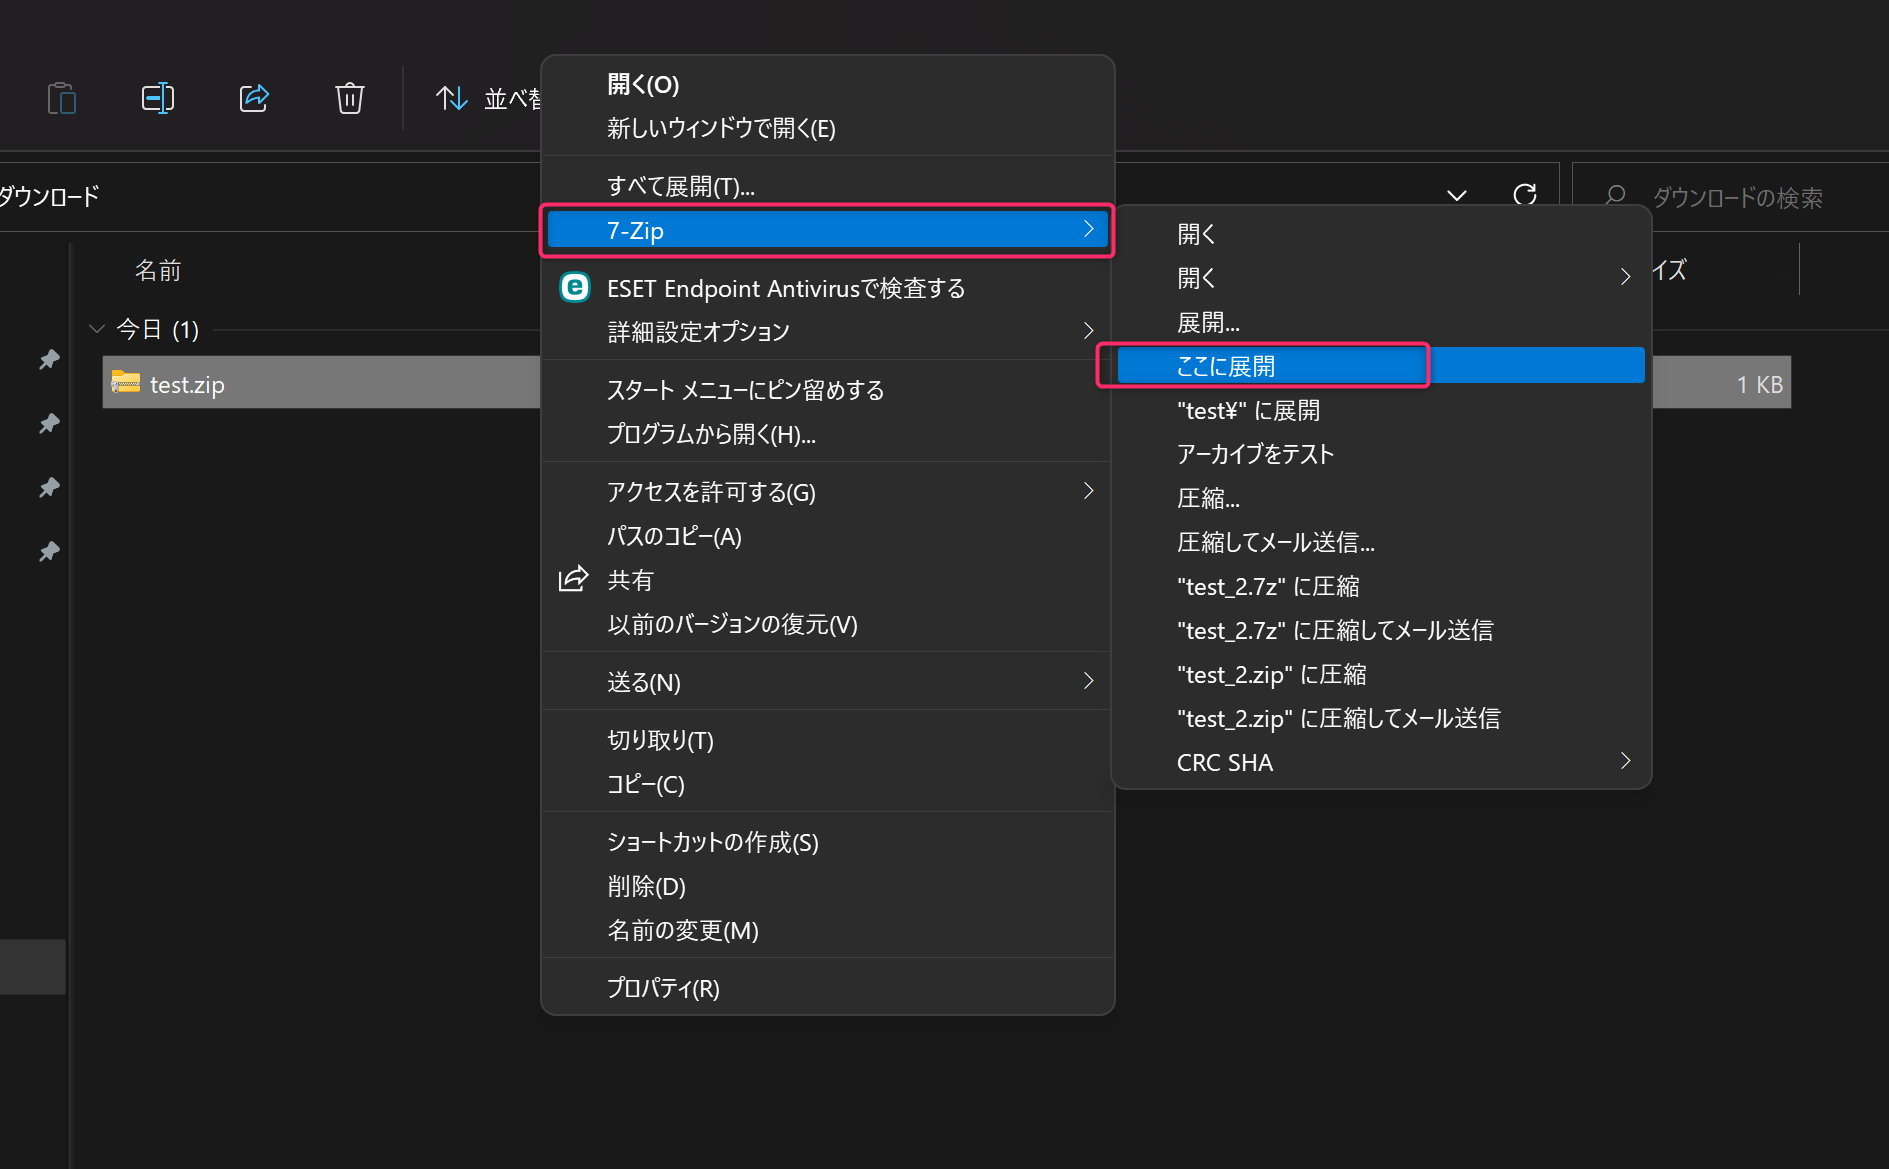The height and width of the screenshot is (1169, 1889).
Task: Open プロパティ(R) from context menu
Action: tap(663, 988)
